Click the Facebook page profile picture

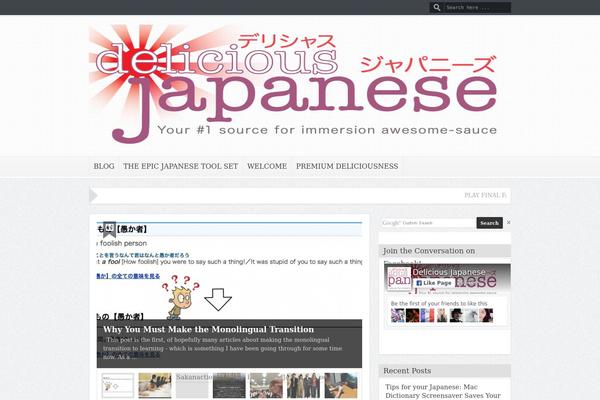point(399,278)
